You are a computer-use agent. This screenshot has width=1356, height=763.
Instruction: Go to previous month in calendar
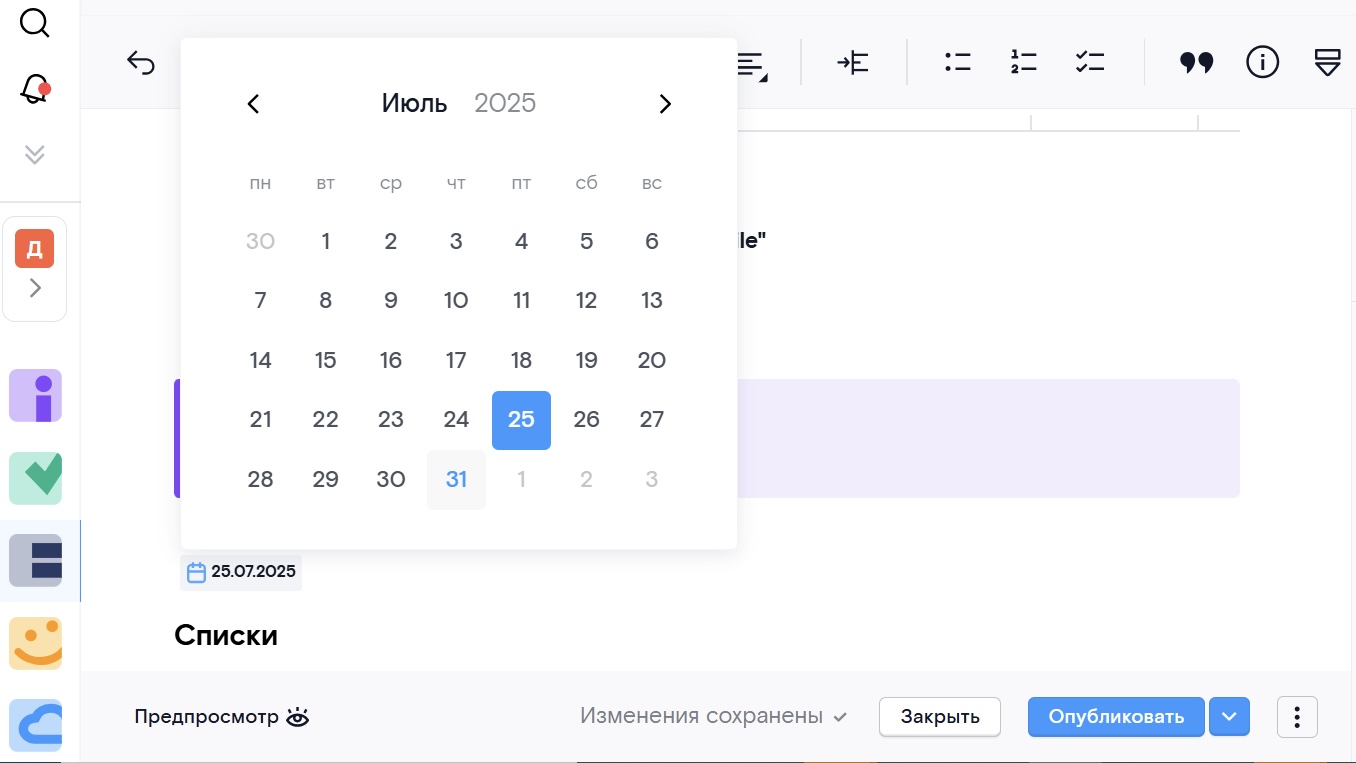coord(254,104)
